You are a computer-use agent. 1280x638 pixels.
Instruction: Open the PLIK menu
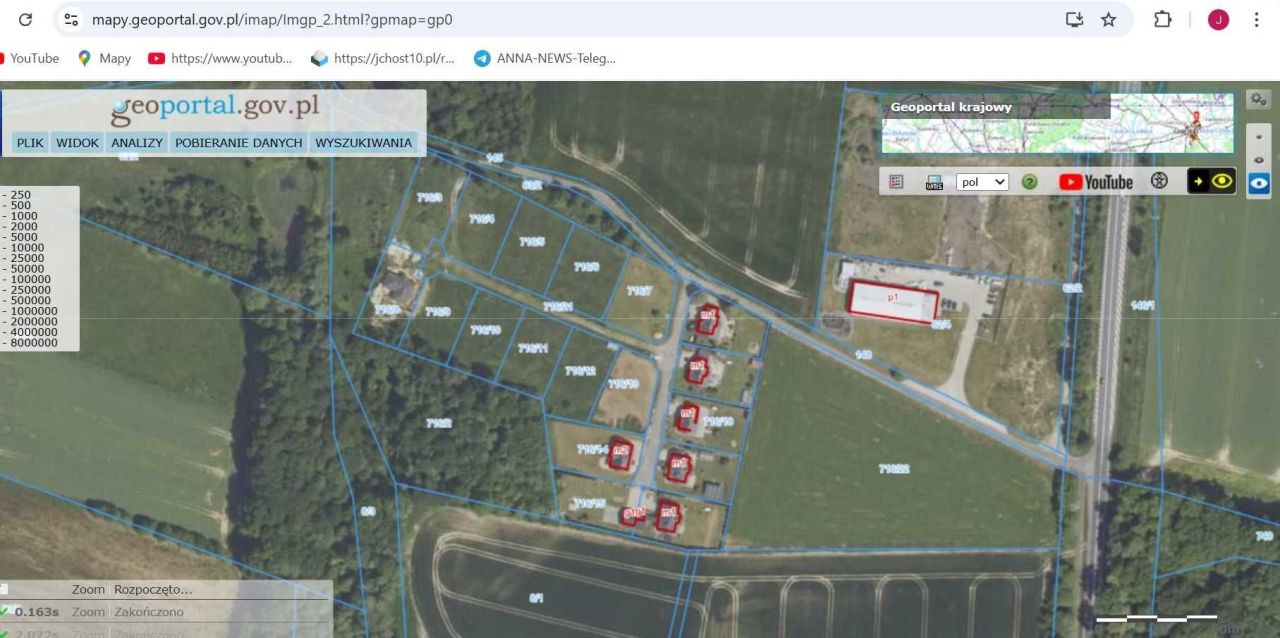[30, 143]
